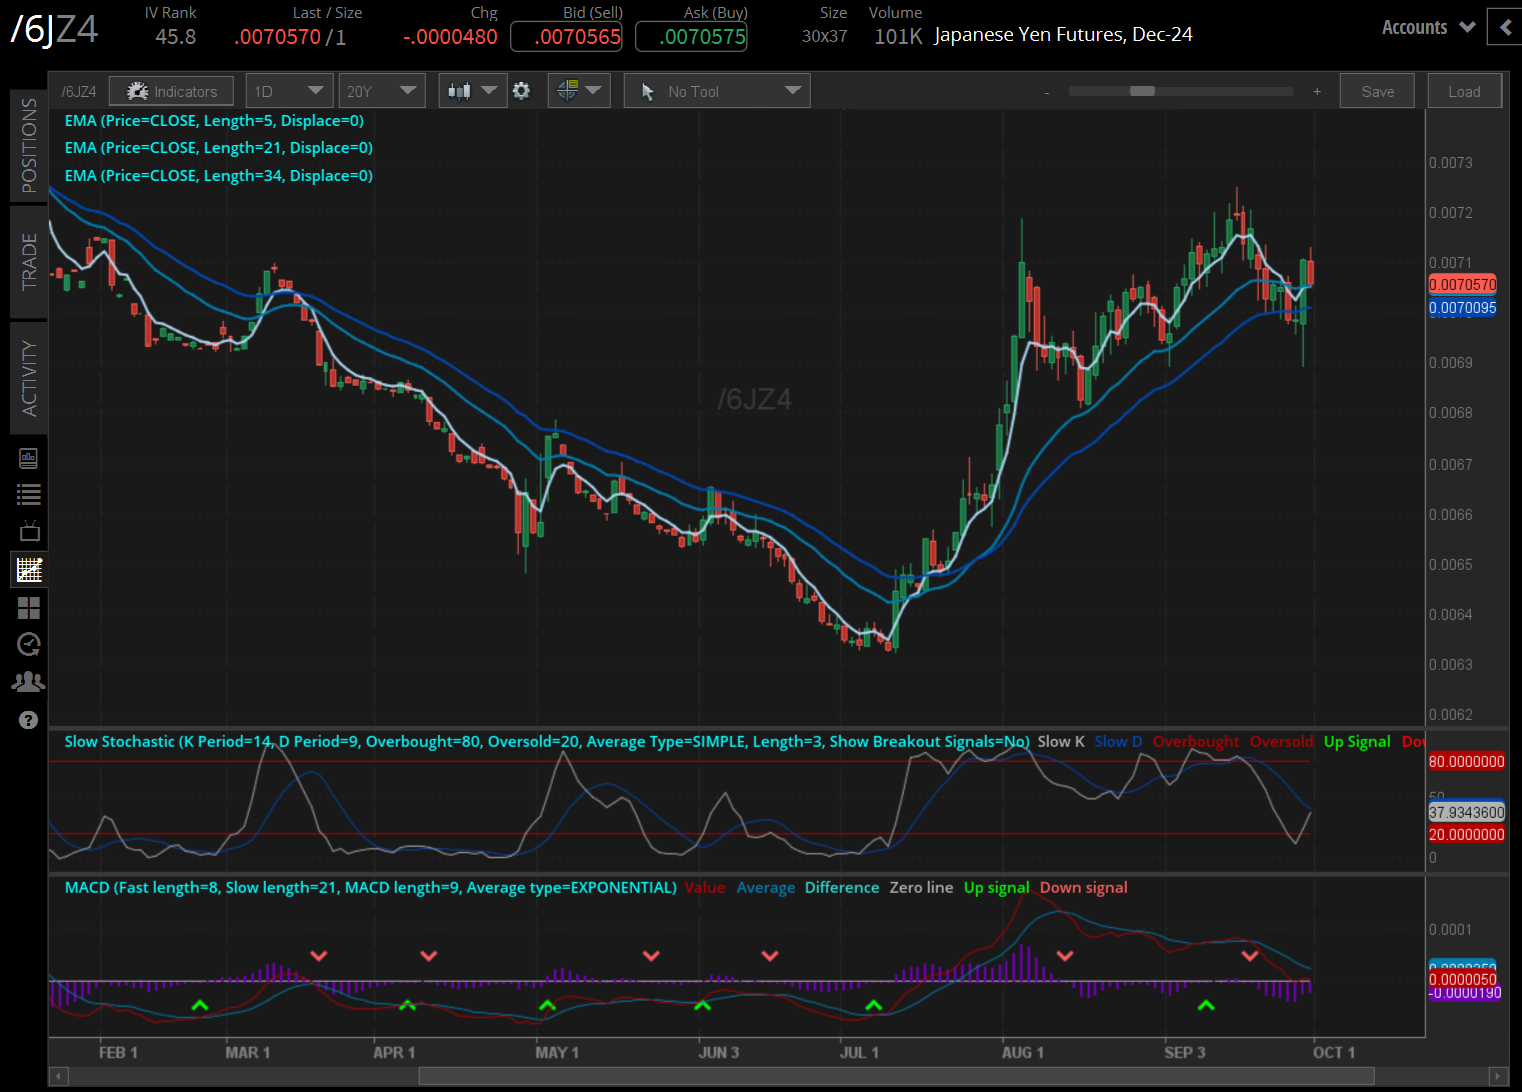Open the candlestick chart type dropdown
The width and height of the screenshot is (1522, 1092).
pos(472,91)
